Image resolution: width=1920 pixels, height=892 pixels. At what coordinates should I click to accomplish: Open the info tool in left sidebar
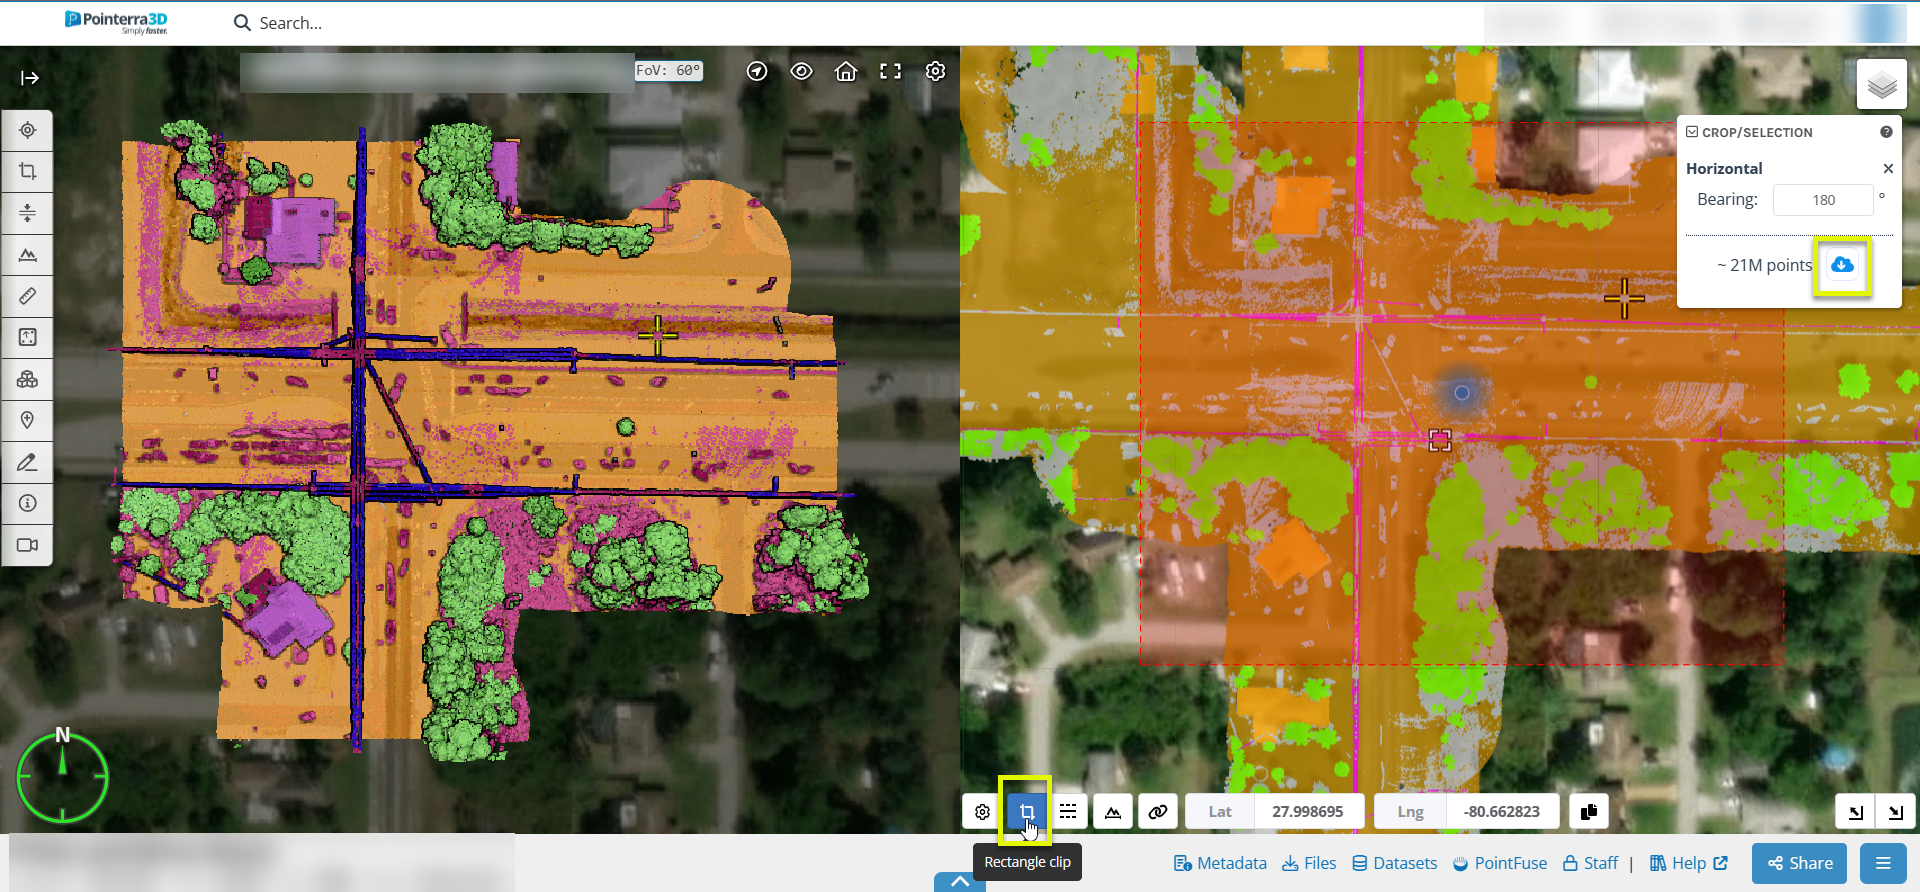coord(27,503)
